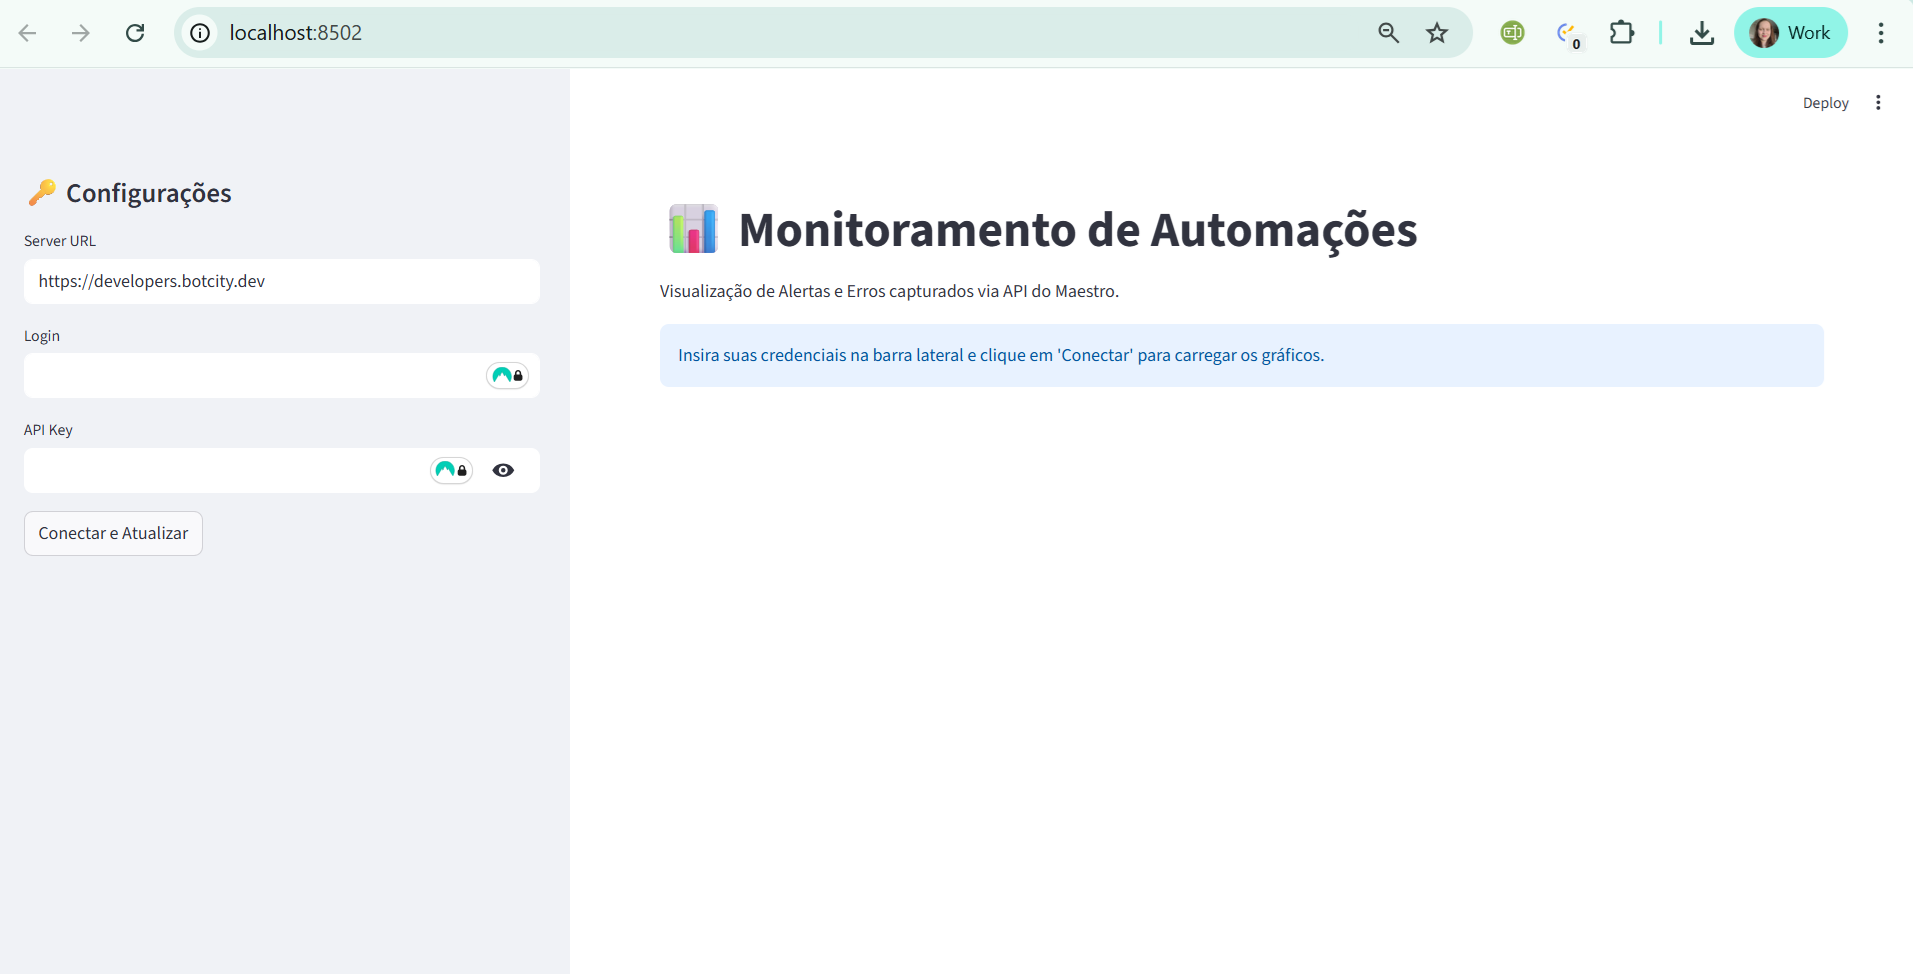Open the Chrome three-dot menu
Image resolution: width=1913 pixels, height=974 pixels.
[1881, 33]
